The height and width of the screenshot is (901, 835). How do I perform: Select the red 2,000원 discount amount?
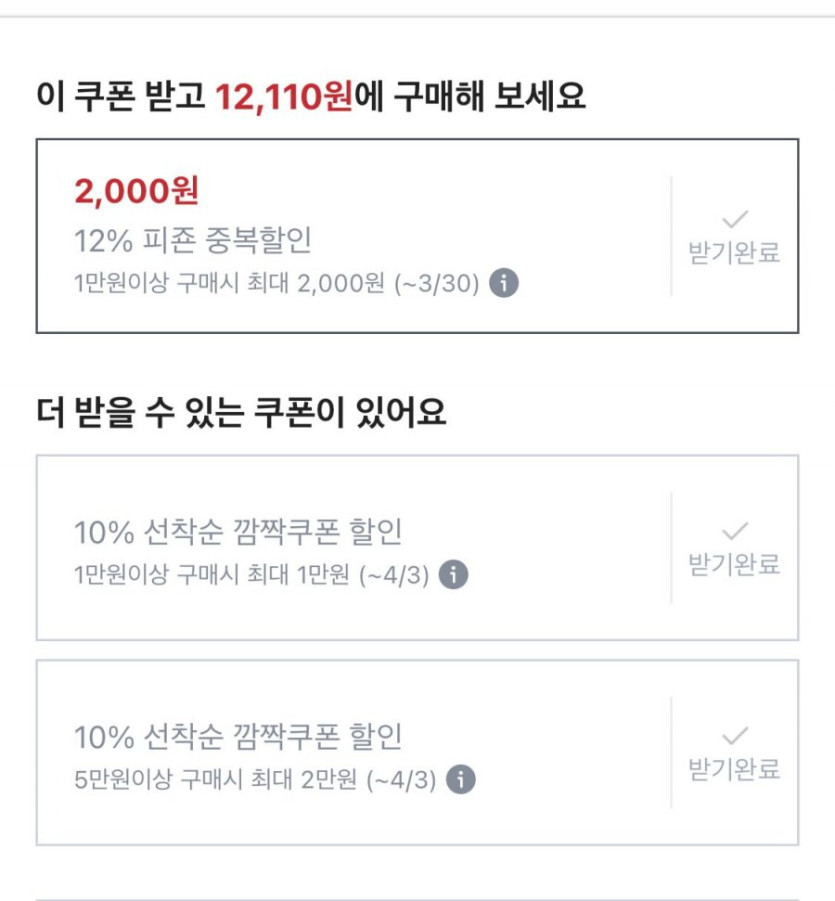(137, 189)
